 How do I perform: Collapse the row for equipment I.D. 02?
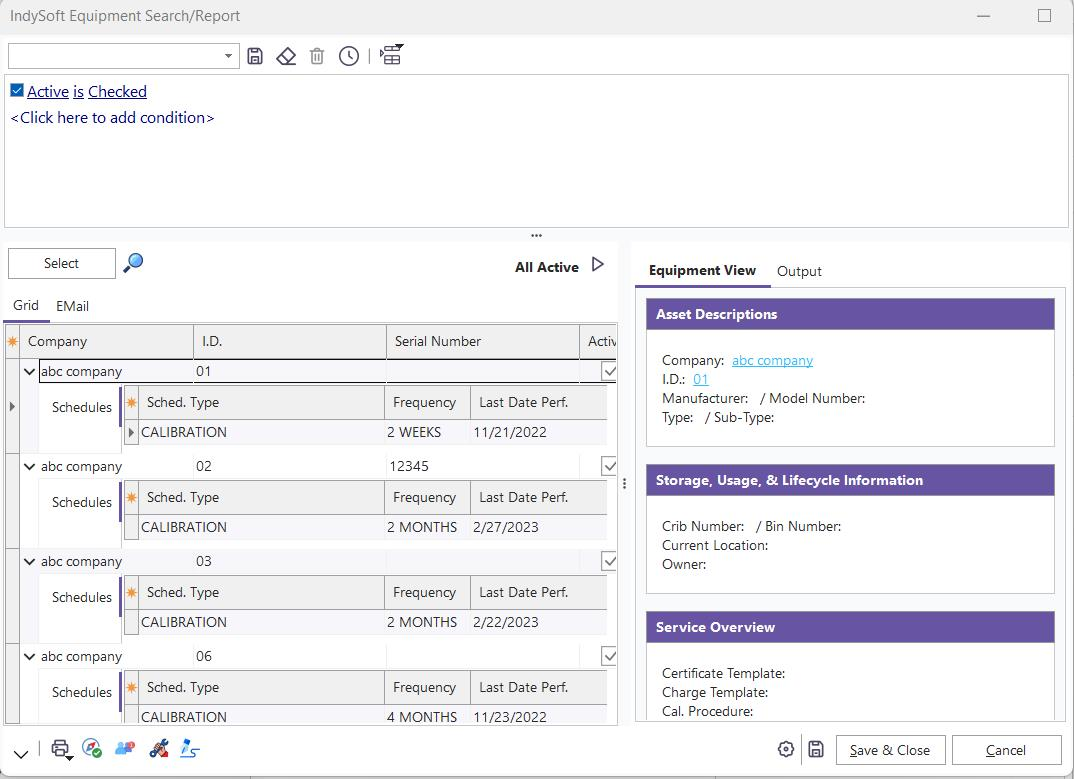pyautogui.click(x=29, y=467)
